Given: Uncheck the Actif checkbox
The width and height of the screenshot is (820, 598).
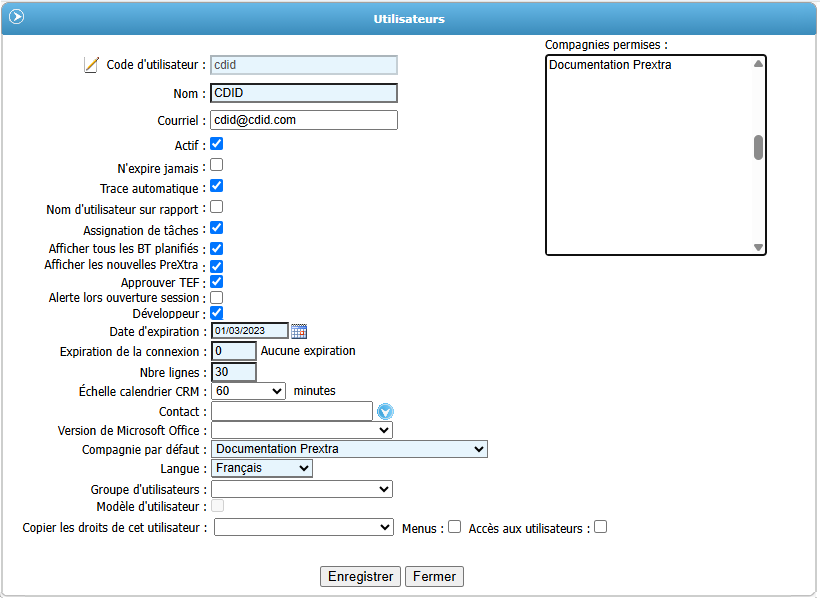Looking at the screenshot, I should coord(216,144).
